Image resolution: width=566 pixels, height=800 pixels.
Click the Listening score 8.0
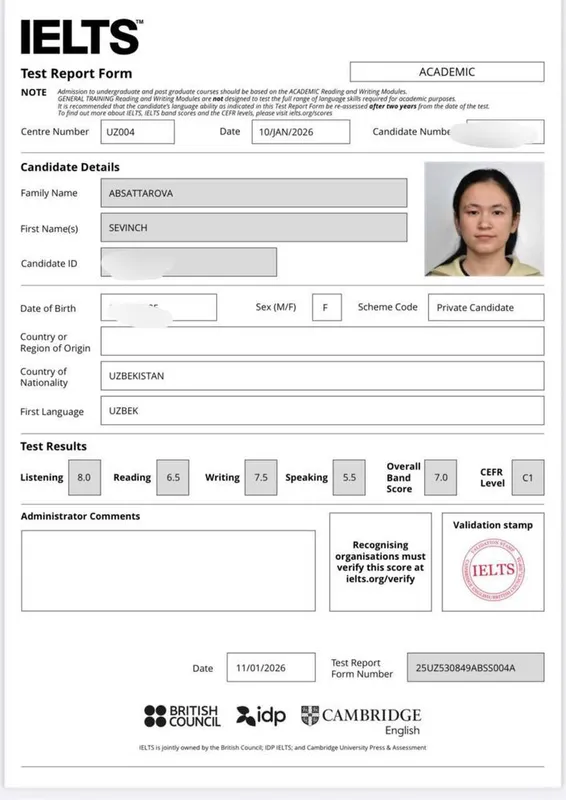[x=85, y=478]
